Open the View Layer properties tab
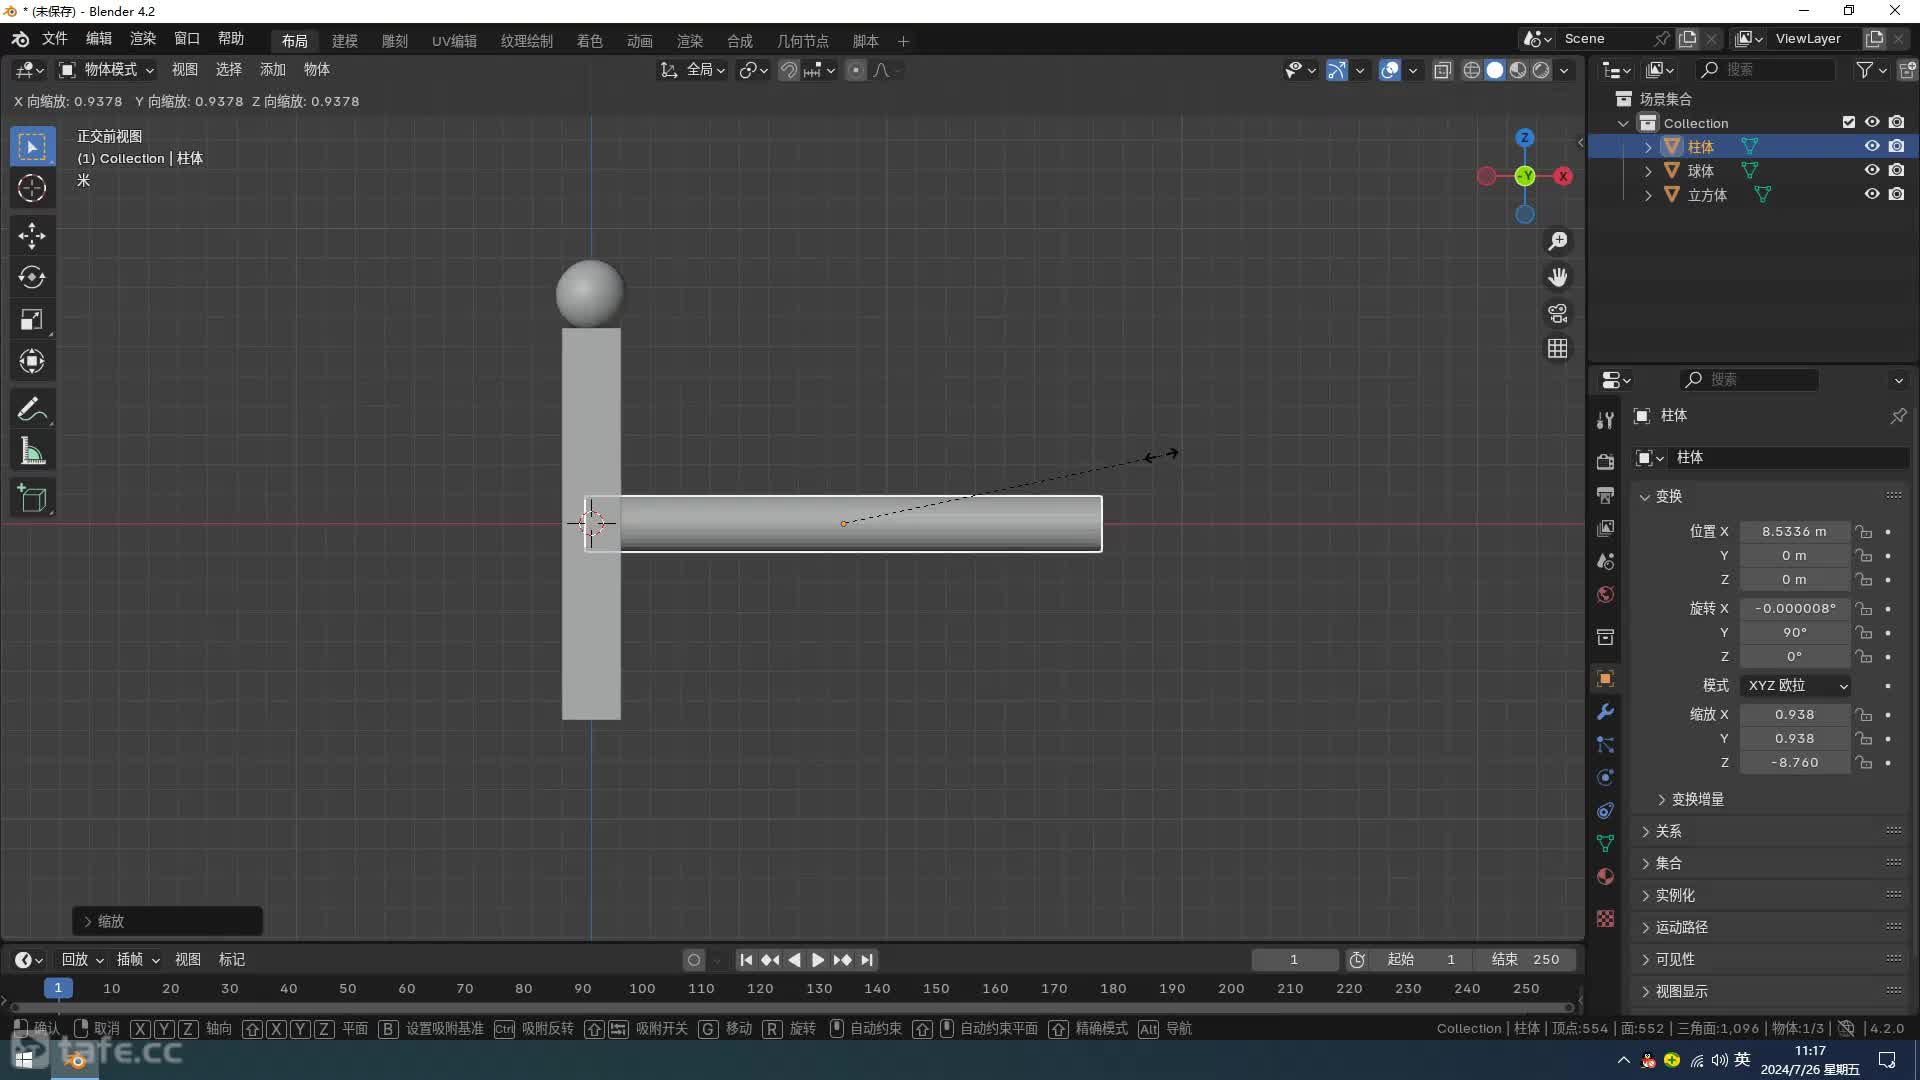Viewport: 1920px width, 1080px height. 1605,527
